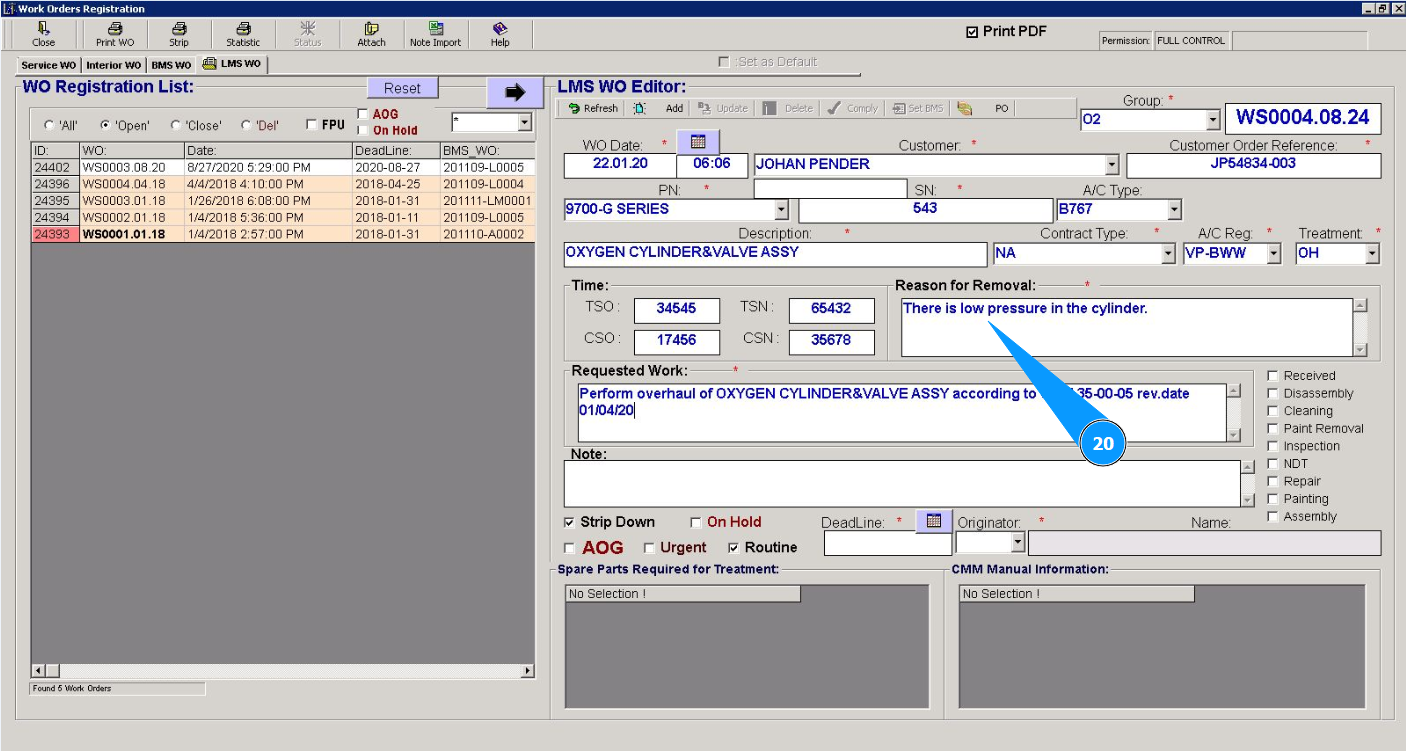Tick the NDT checkbox
The width and height of the screenshot is (1406, 751).
tap(1273, 463)
